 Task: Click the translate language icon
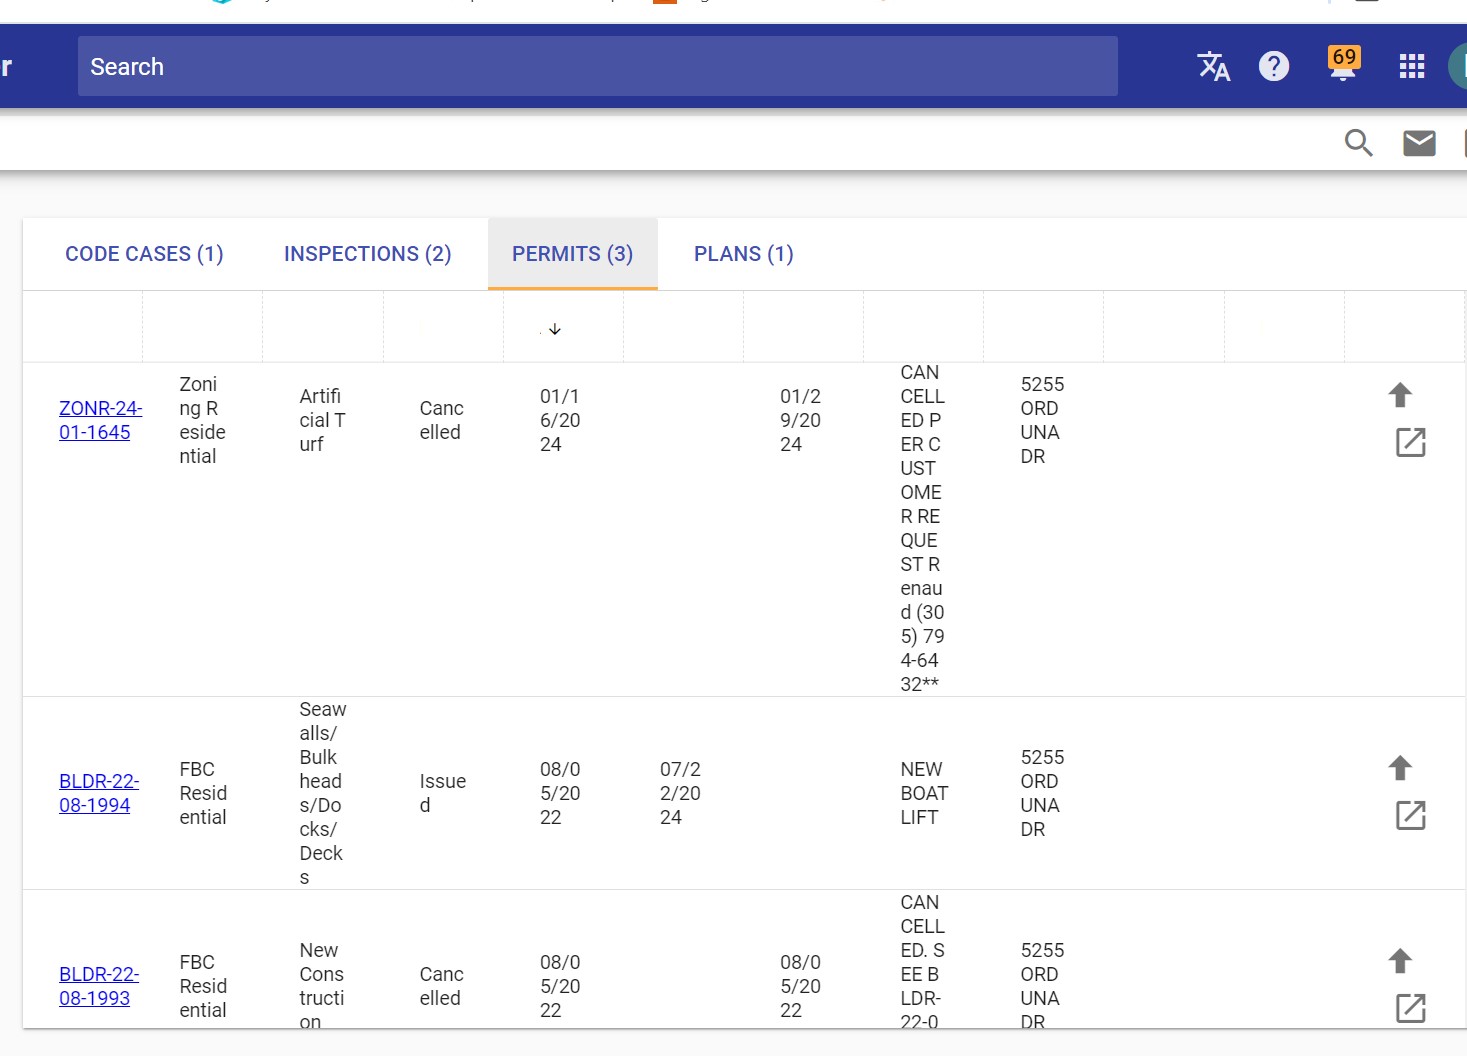(1213, 67)
